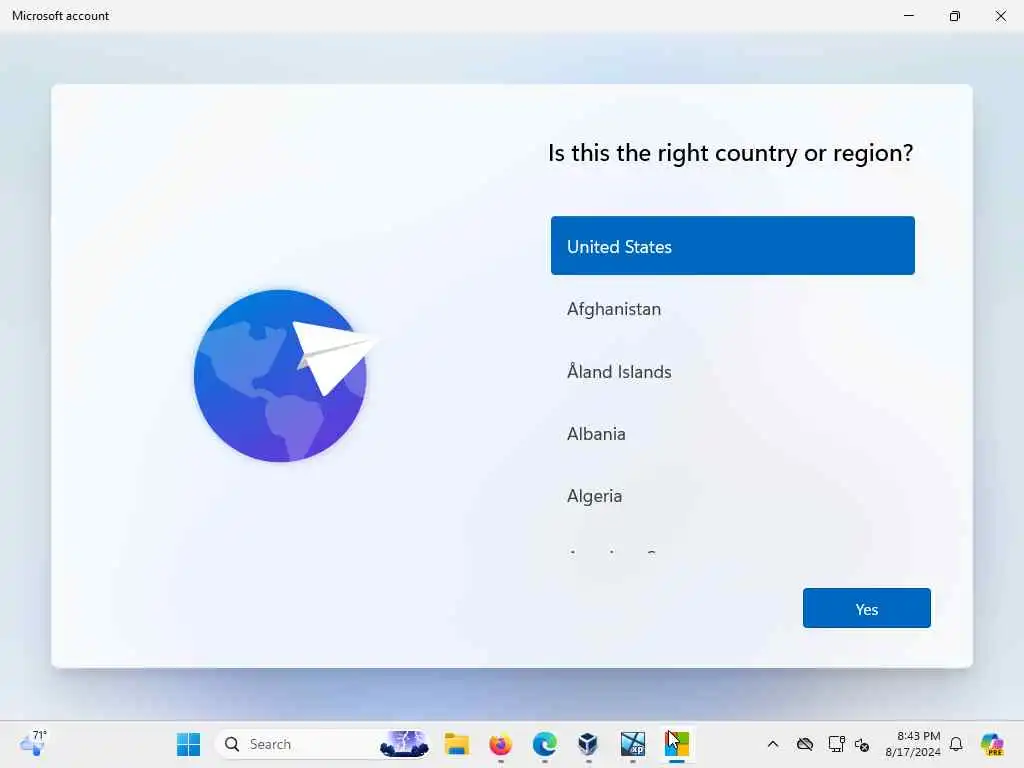1024x768 pixels.
Task: Choose Afghanistan from the region list
Action: [732, 308]
